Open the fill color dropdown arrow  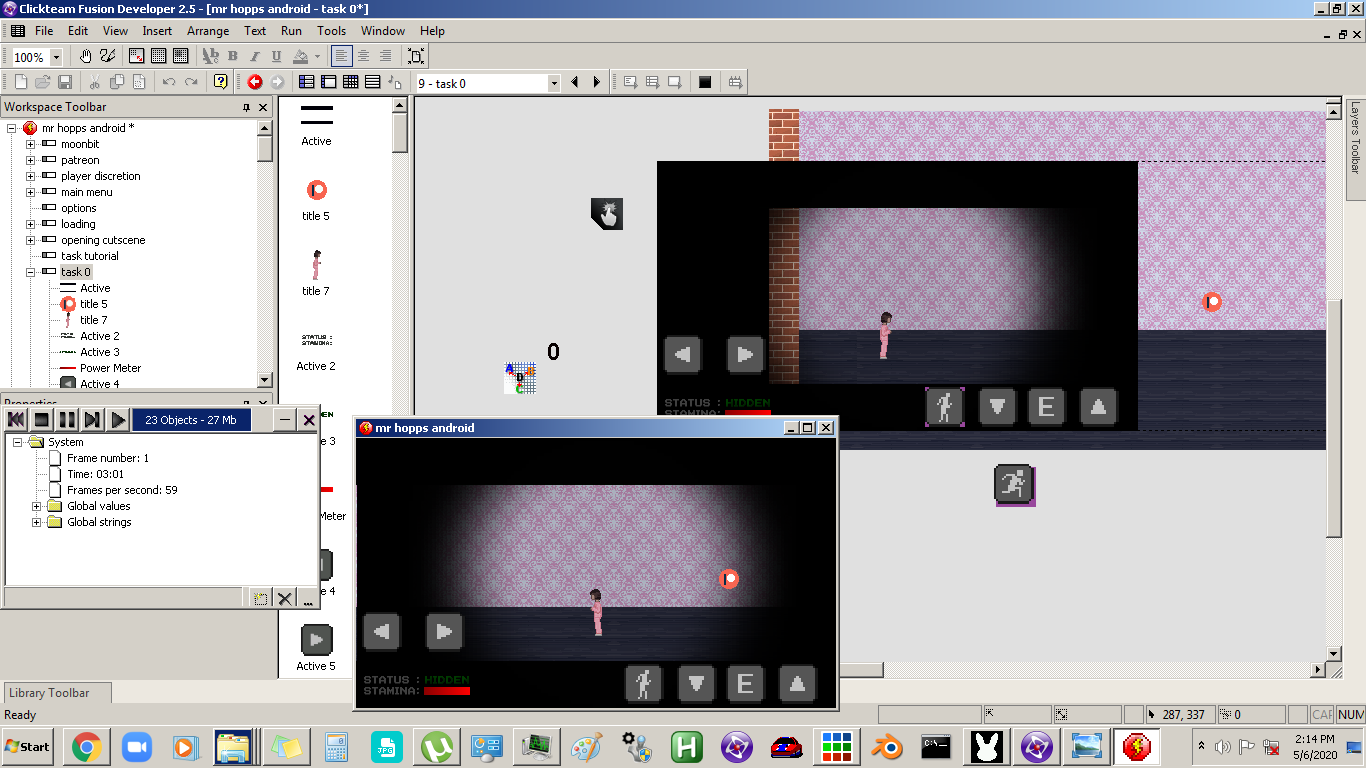(x=318, y=57)
